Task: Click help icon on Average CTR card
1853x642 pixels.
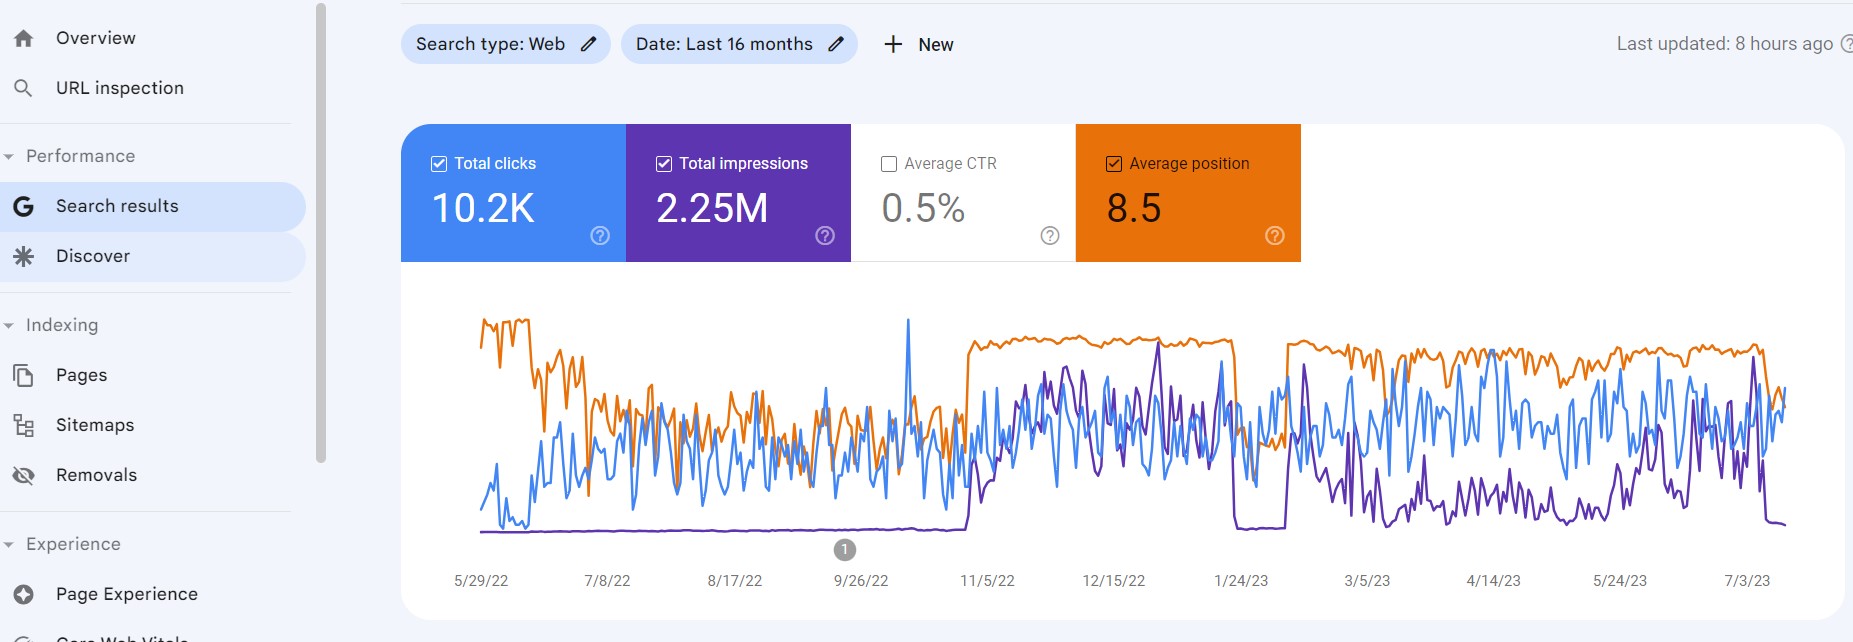Action: coord(1050,236)
